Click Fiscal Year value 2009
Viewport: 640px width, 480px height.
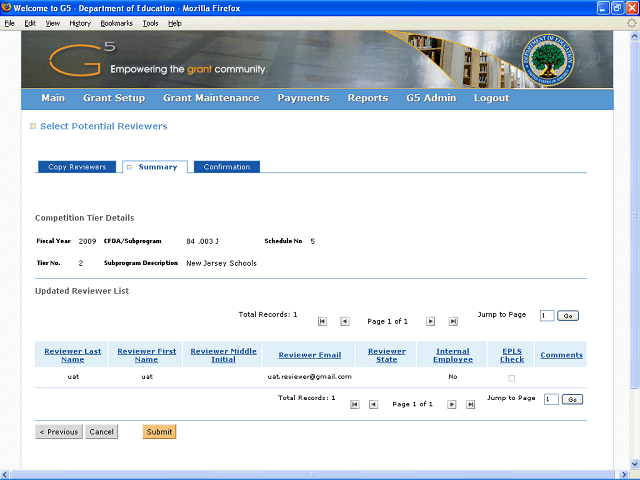pos(87,241)
